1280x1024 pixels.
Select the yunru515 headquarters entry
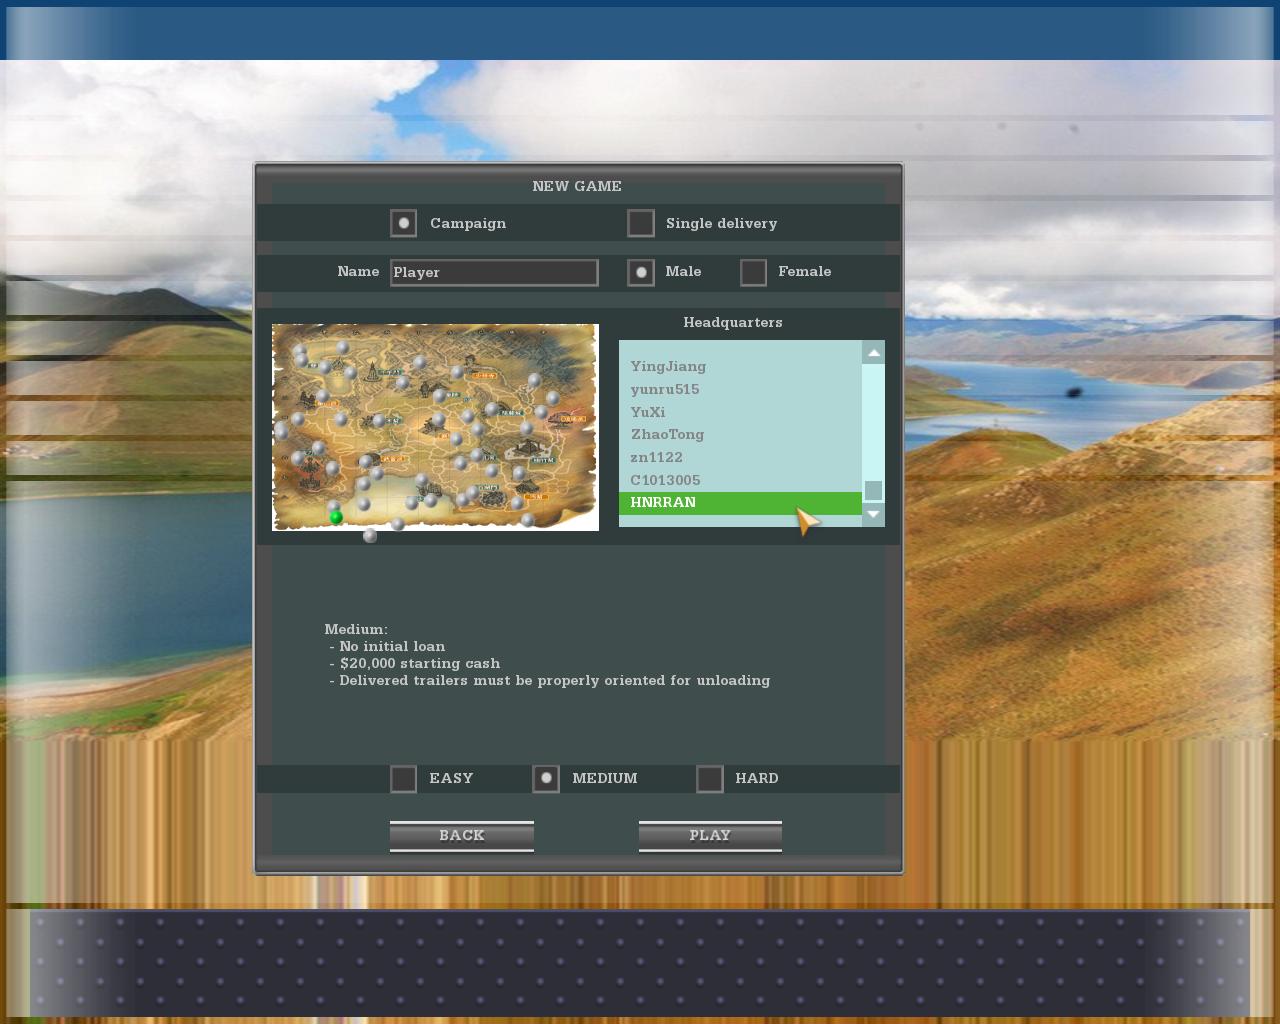click(x=665, y=390)
